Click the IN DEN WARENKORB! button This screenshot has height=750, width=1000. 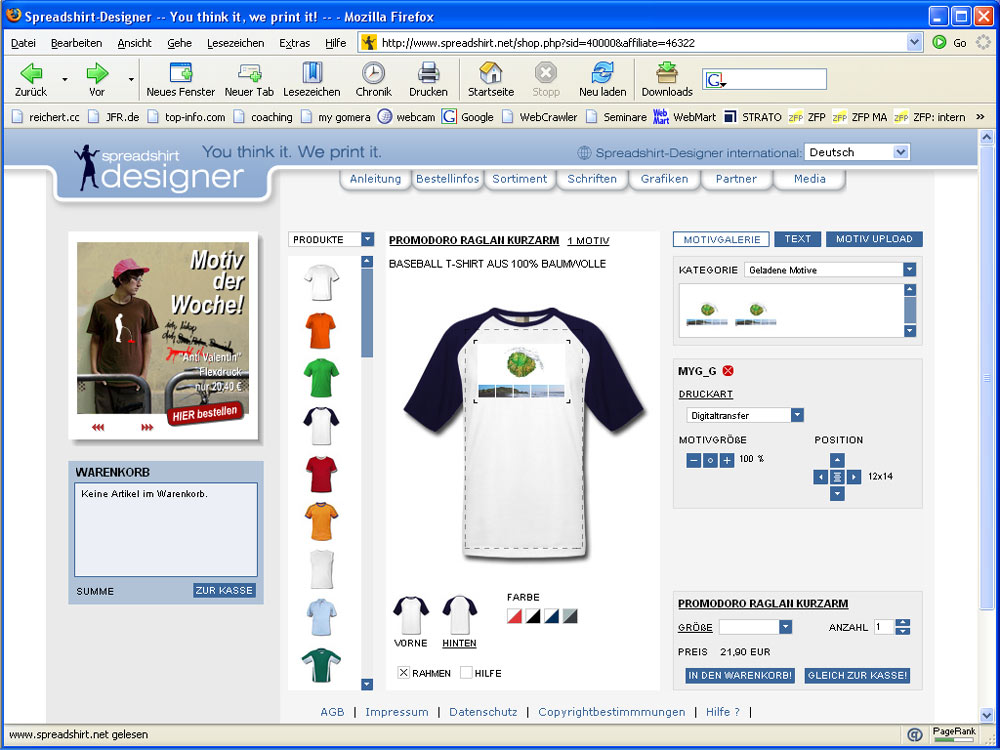[x=740, y=675]
